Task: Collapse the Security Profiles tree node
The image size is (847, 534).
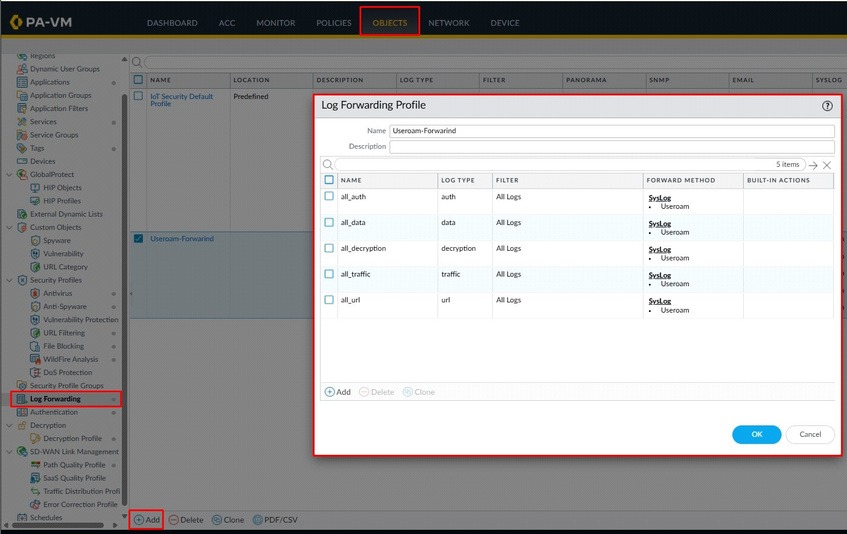Action: 9,280
